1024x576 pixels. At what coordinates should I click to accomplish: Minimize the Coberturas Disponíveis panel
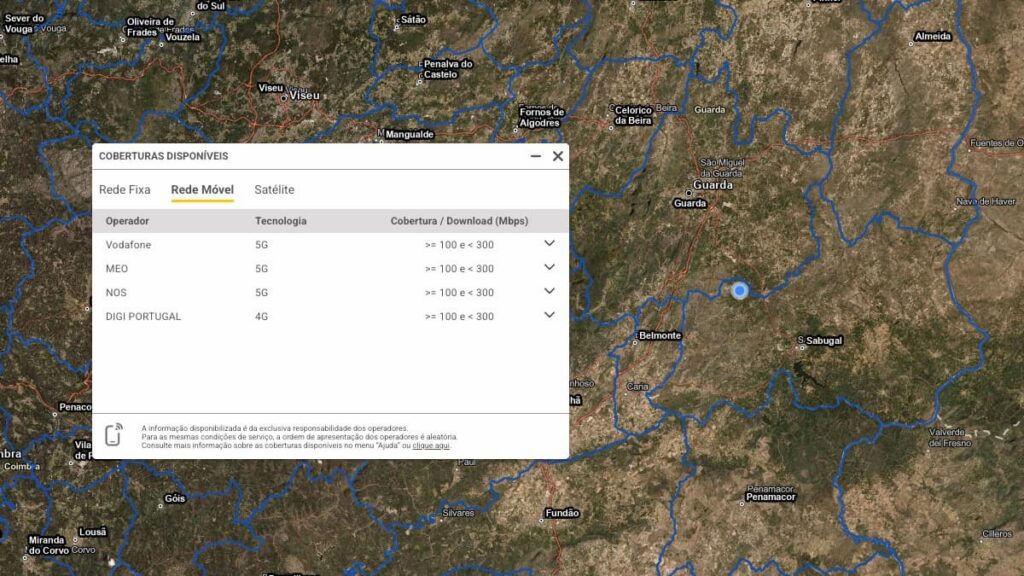pos(536,156)
